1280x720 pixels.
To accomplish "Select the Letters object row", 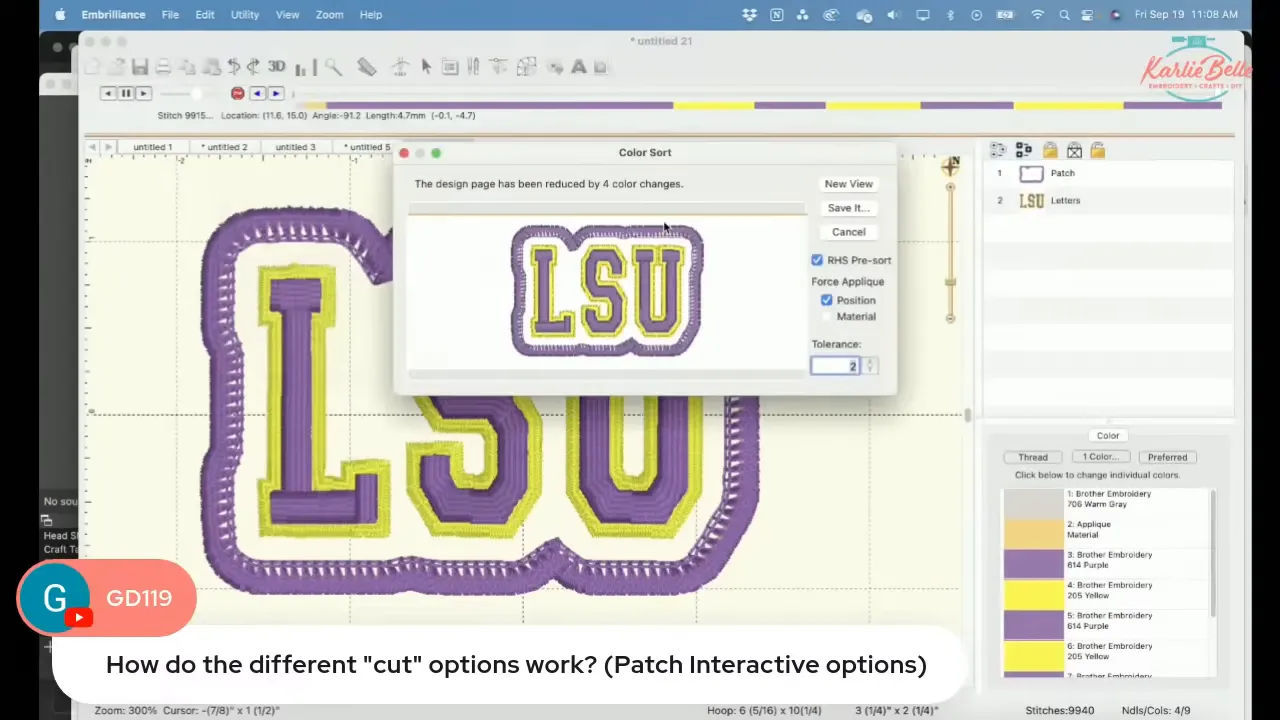I will click(1108, 200).
